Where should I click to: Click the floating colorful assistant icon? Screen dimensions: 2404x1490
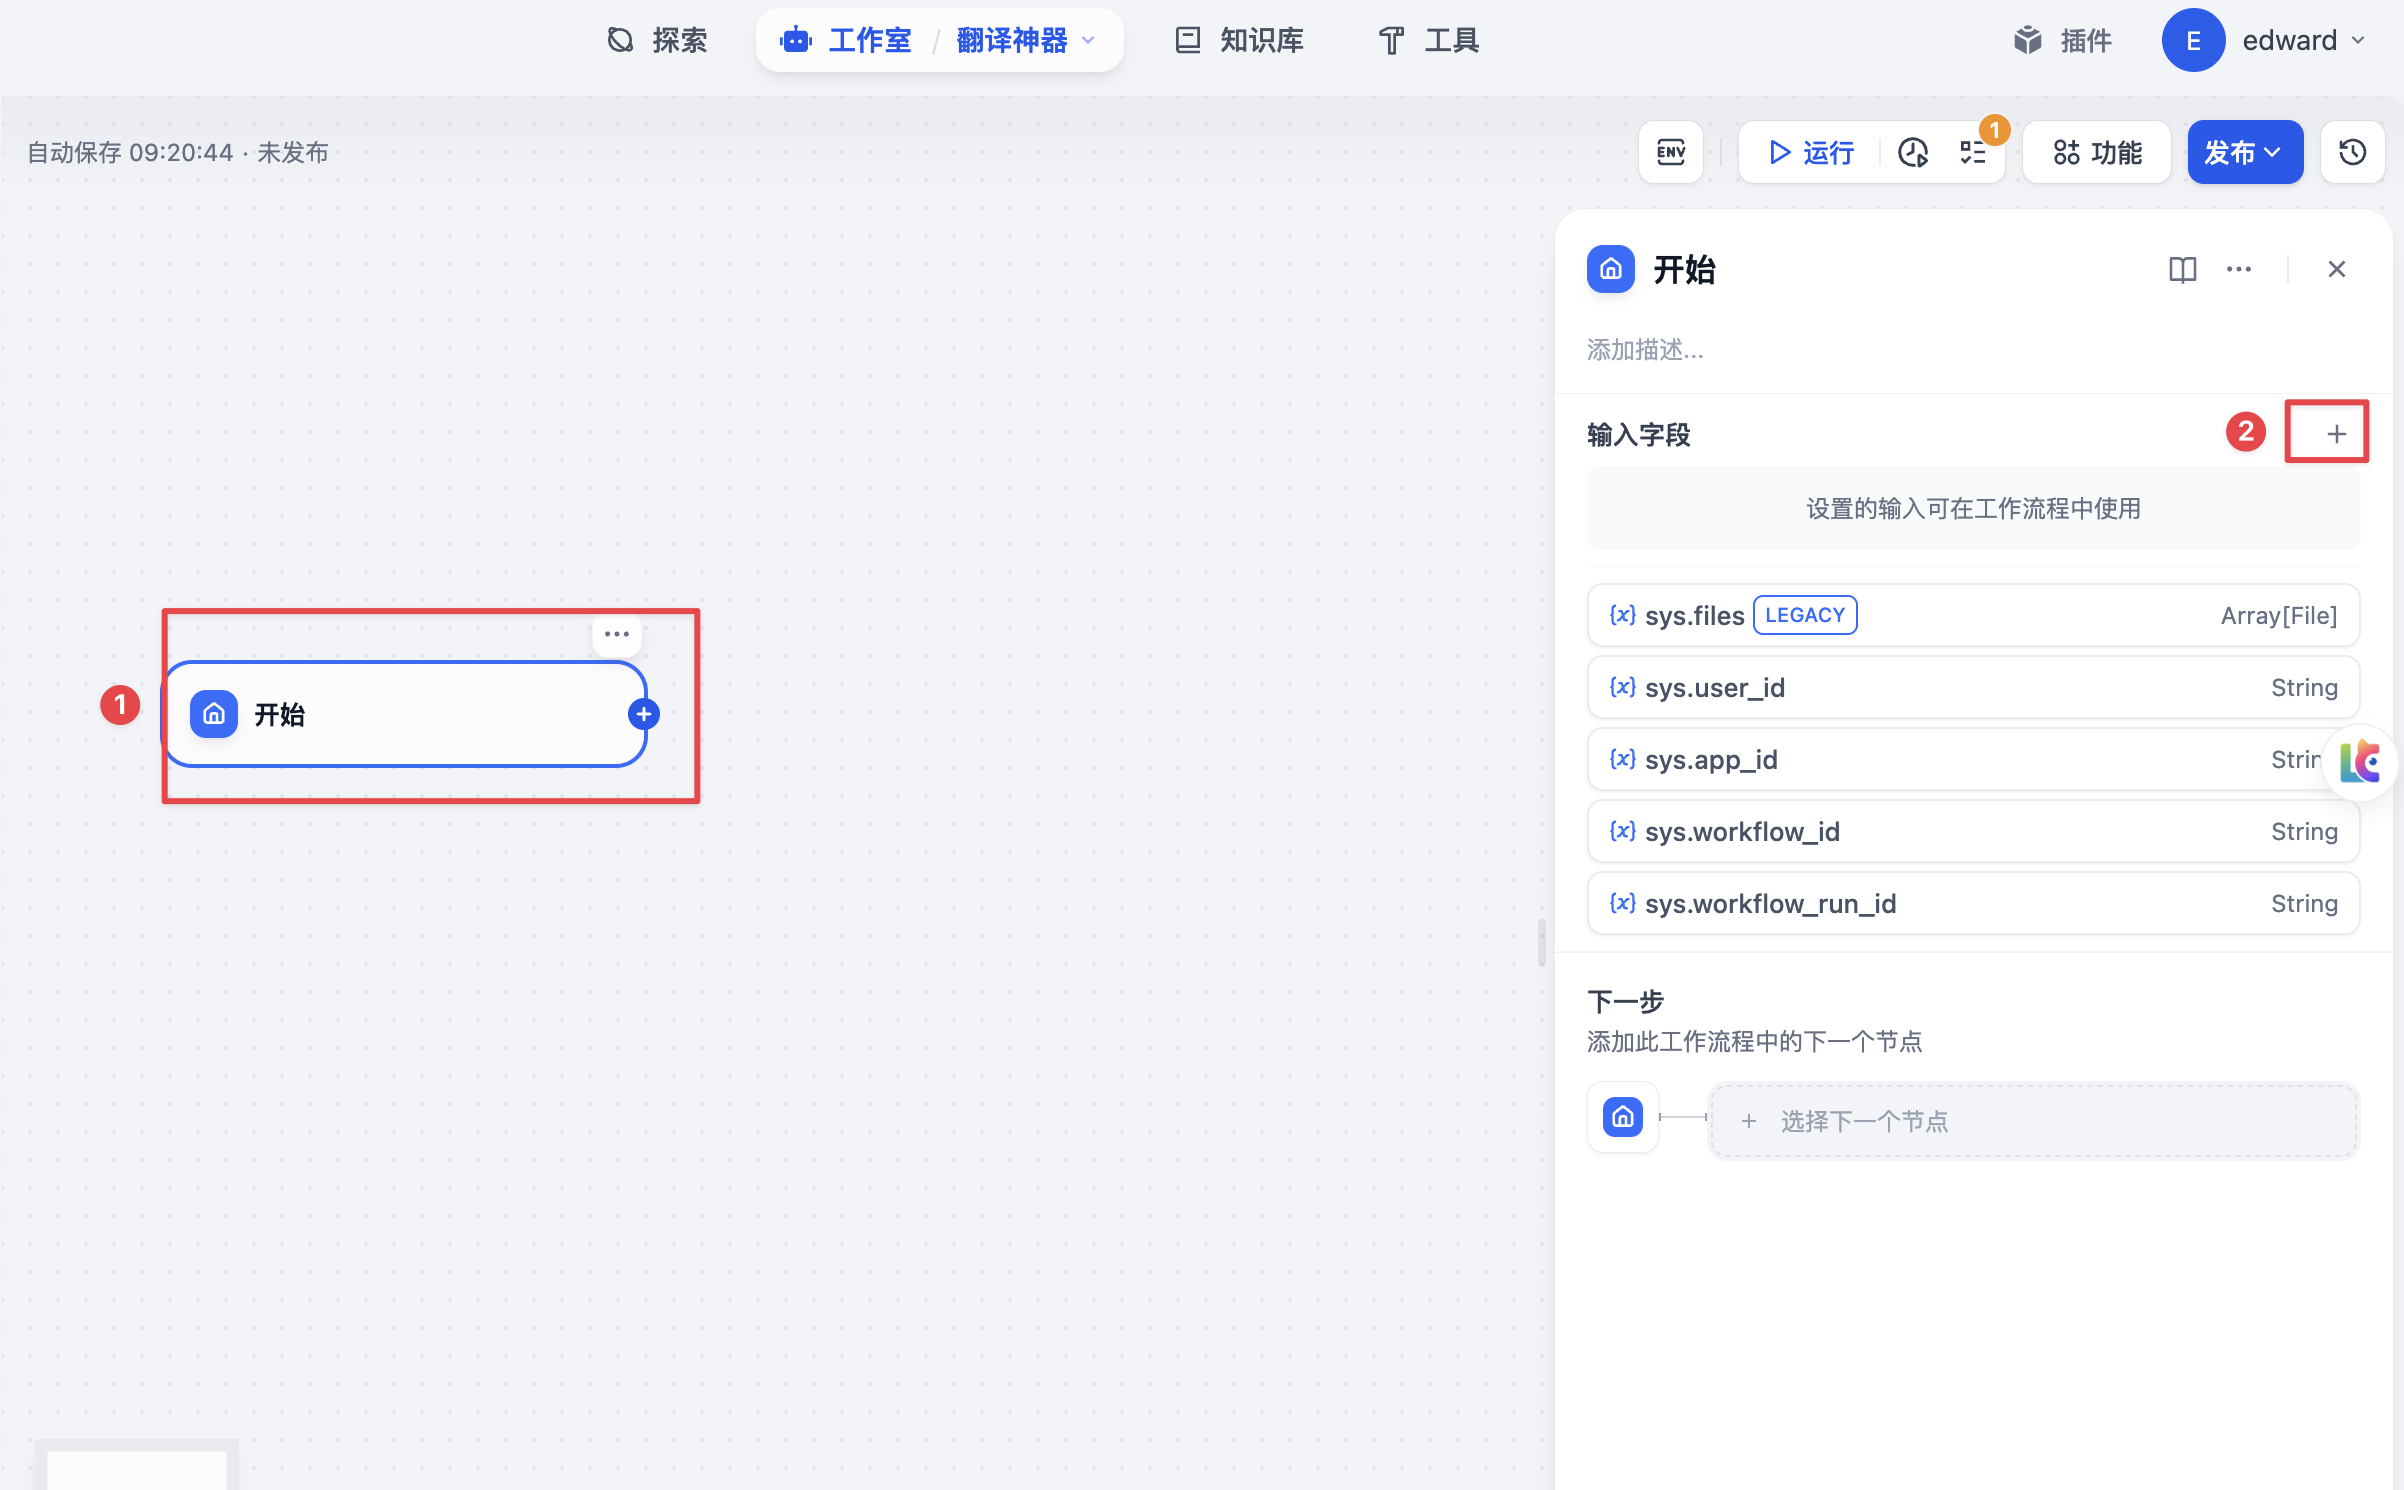click(2361, 762)
